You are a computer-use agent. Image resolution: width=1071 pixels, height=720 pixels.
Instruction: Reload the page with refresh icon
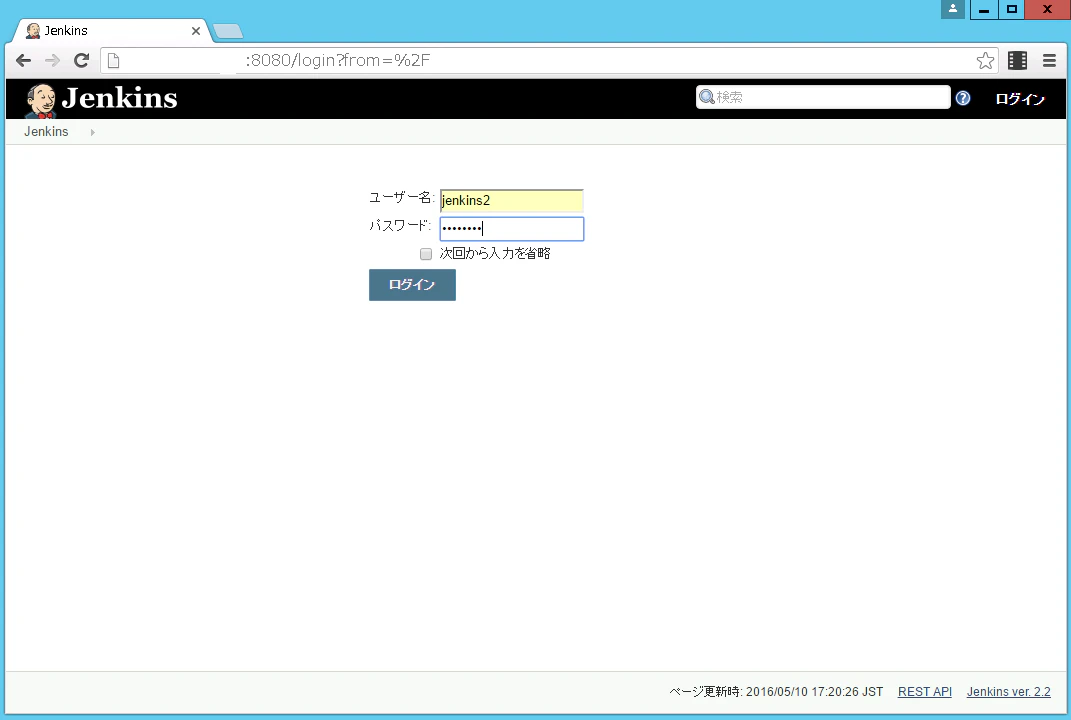coord(81,61)
